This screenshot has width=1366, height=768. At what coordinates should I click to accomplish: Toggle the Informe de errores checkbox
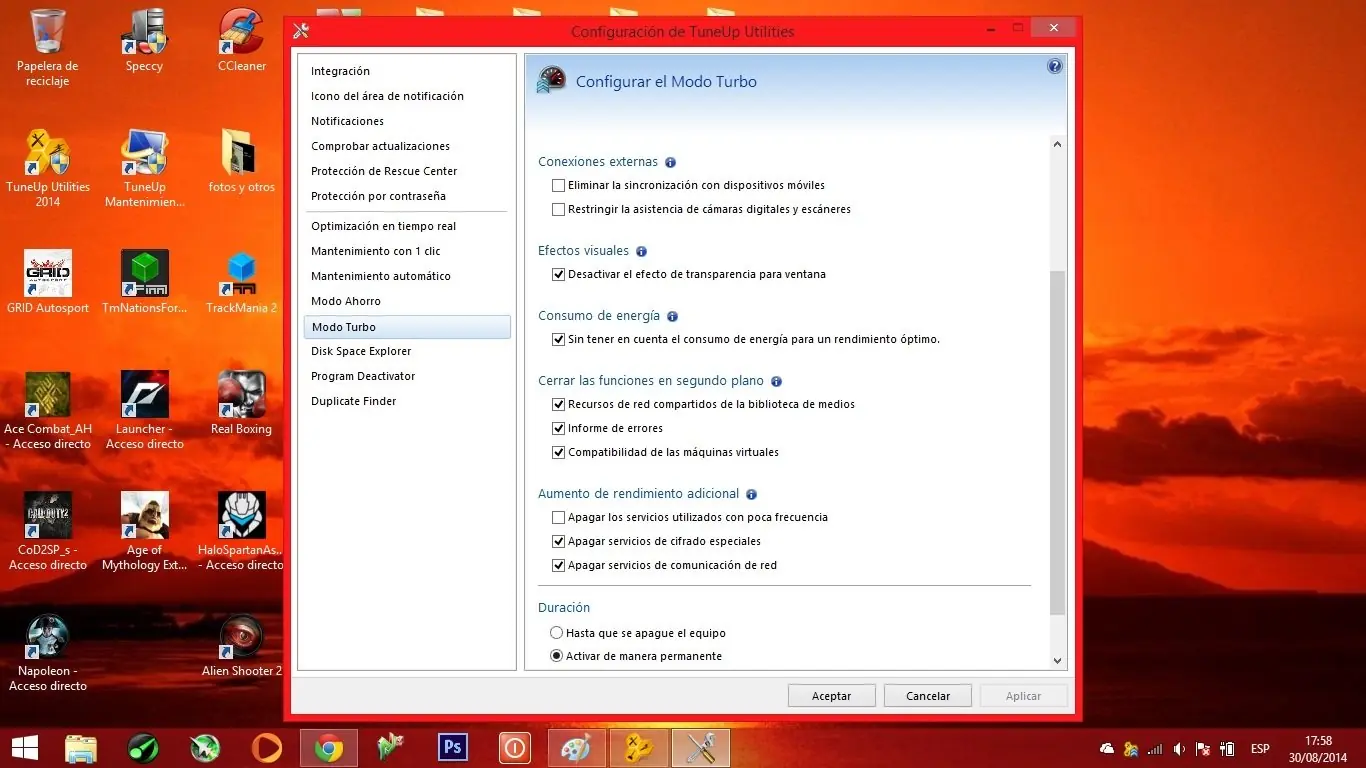559,429
